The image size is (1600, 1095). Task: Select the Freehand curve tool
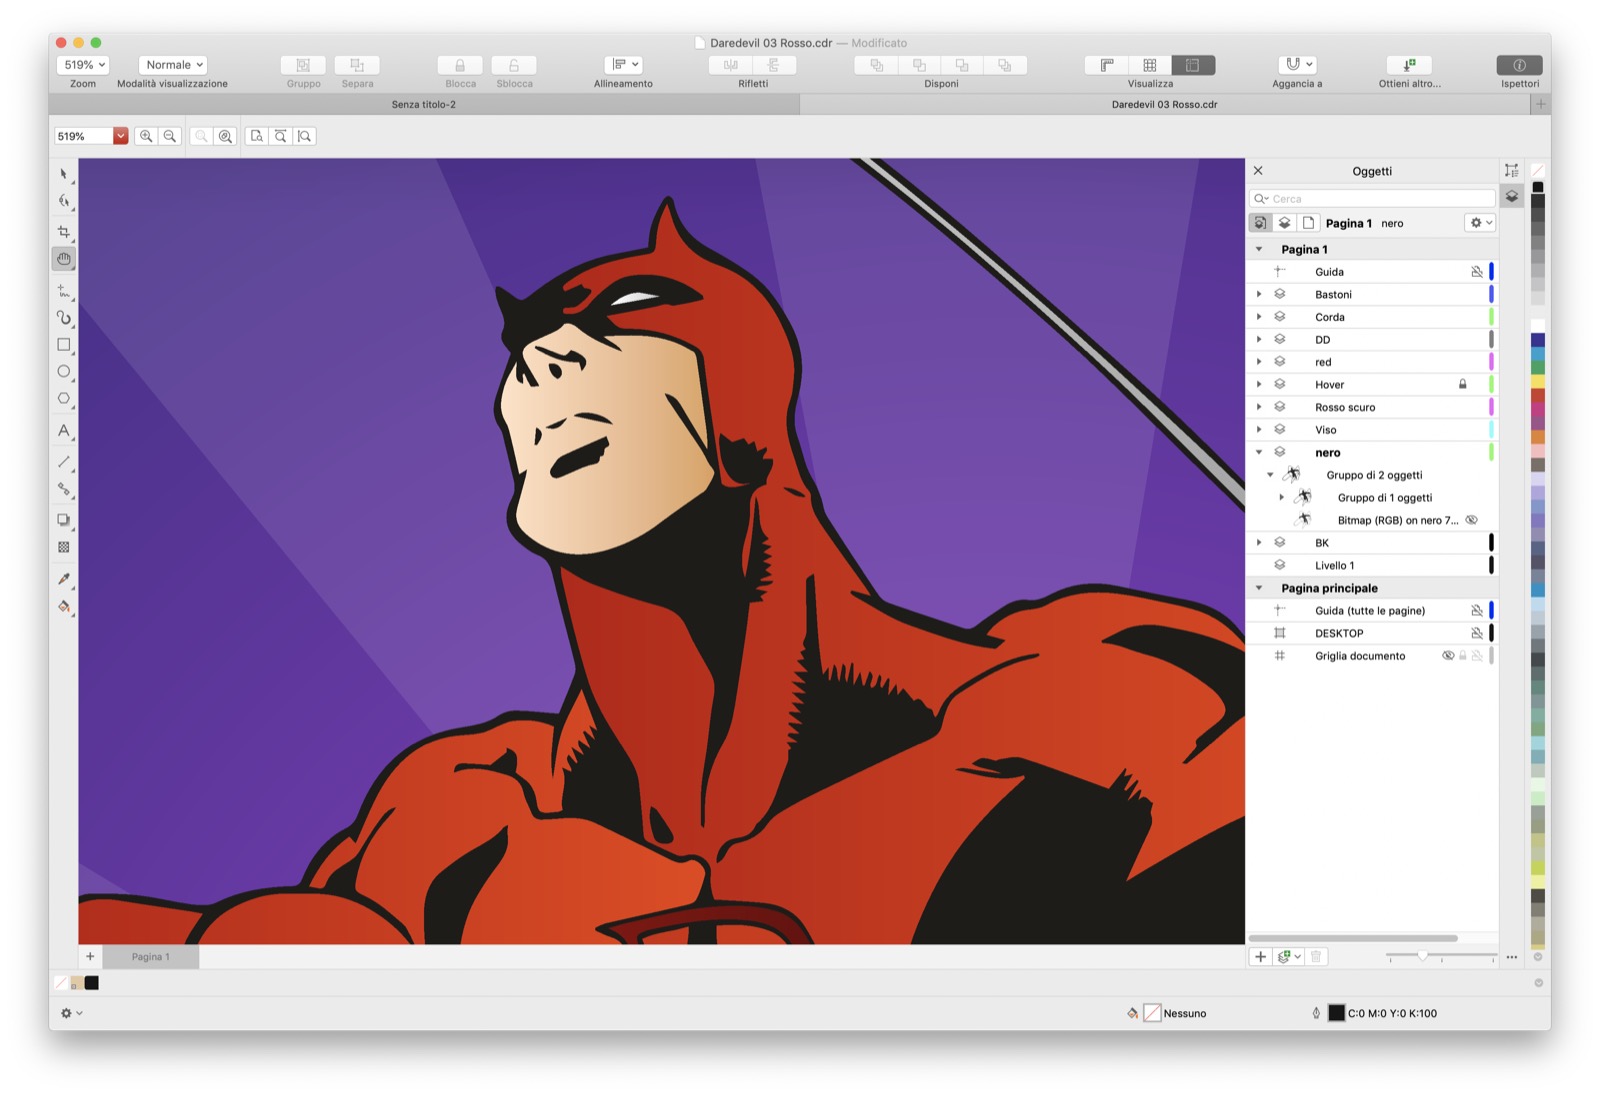pyautogui.click(x=64, y=291)
